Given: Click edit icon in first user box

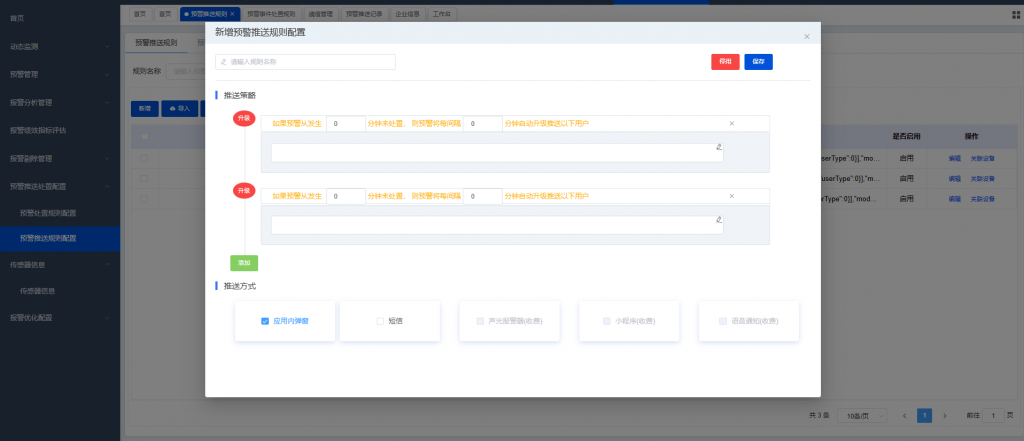Looking at the screenshot, I should click(x=718, y=147).
